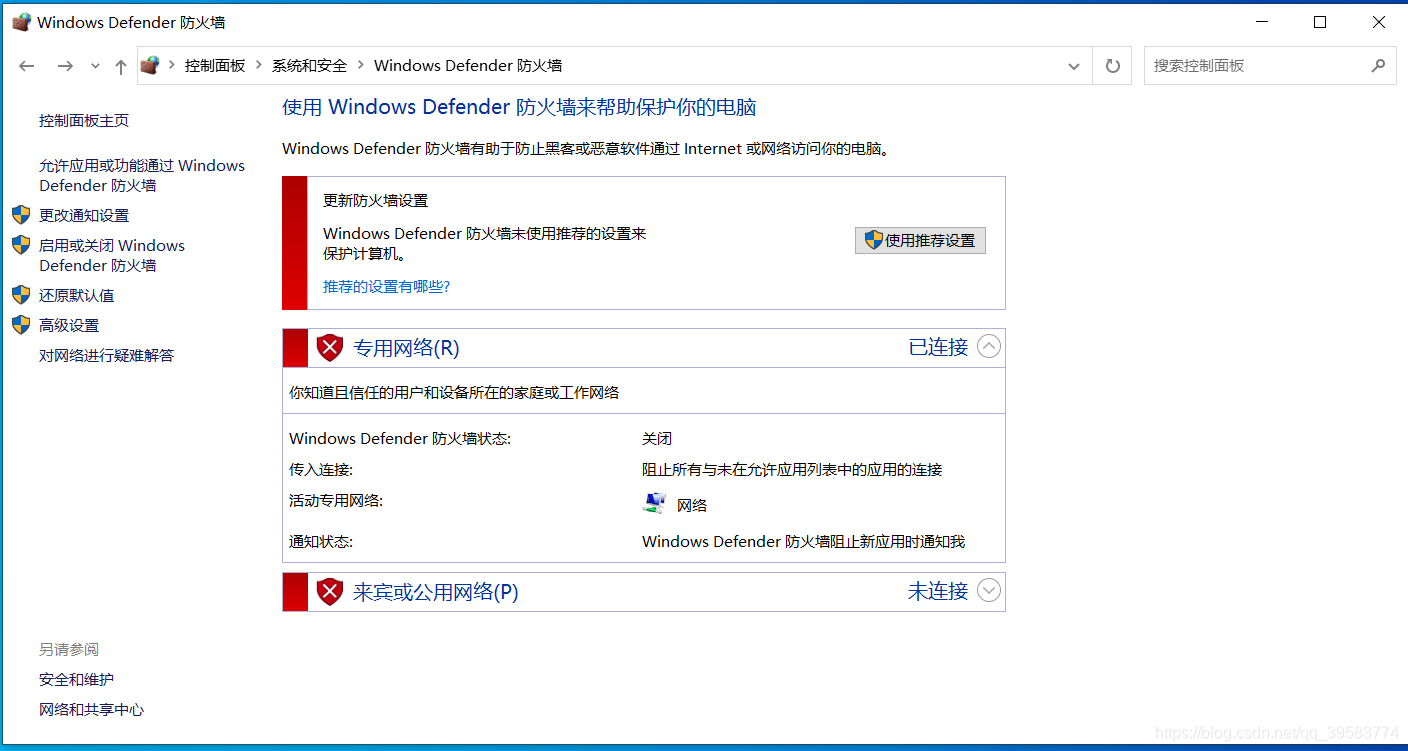This screenshot has width=1408, height=751.
Task: Open 更改通知设置 link
Action: click(84, 216)
